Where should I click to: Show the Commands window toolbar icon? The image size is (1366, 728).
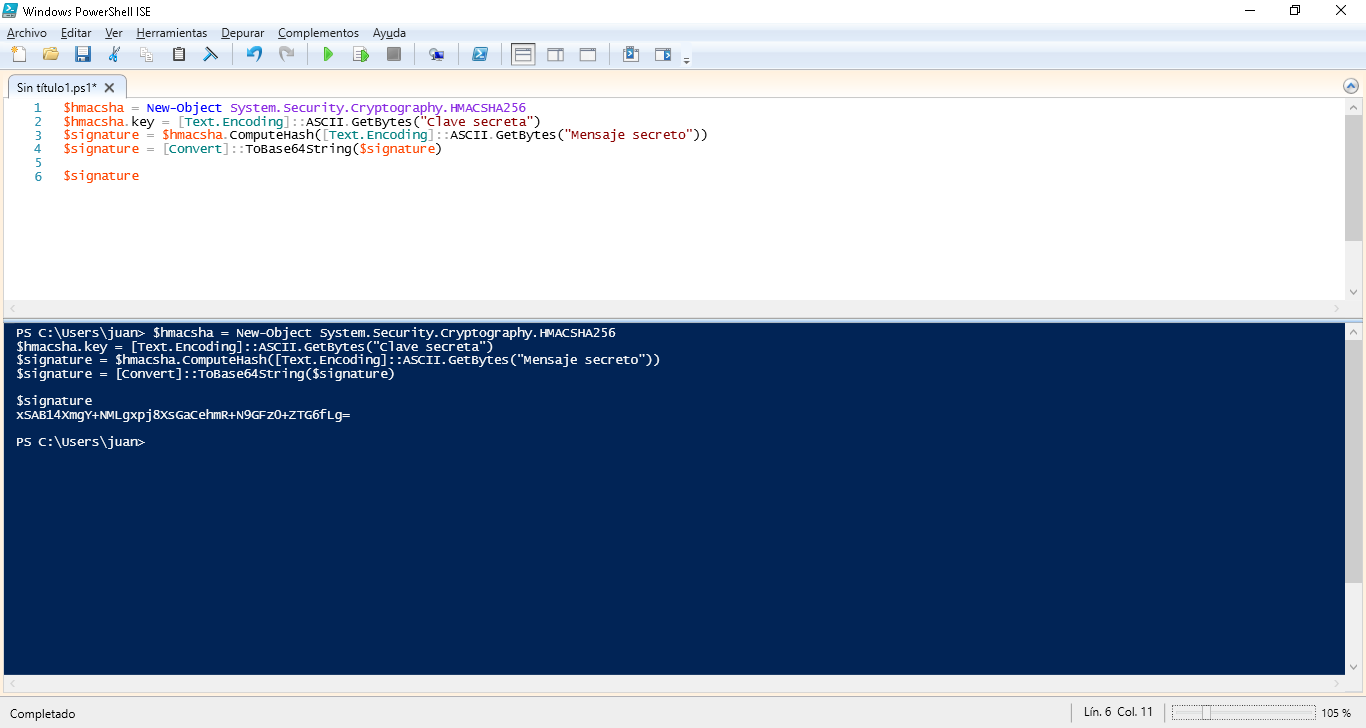pos(631,54)
